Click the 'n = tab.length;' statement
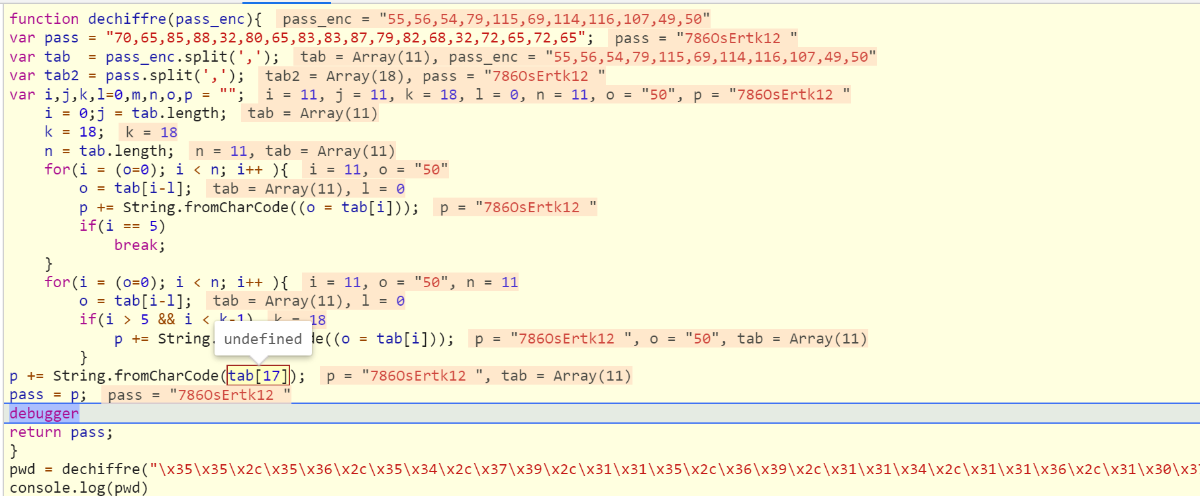 click(x=109, y=152)
